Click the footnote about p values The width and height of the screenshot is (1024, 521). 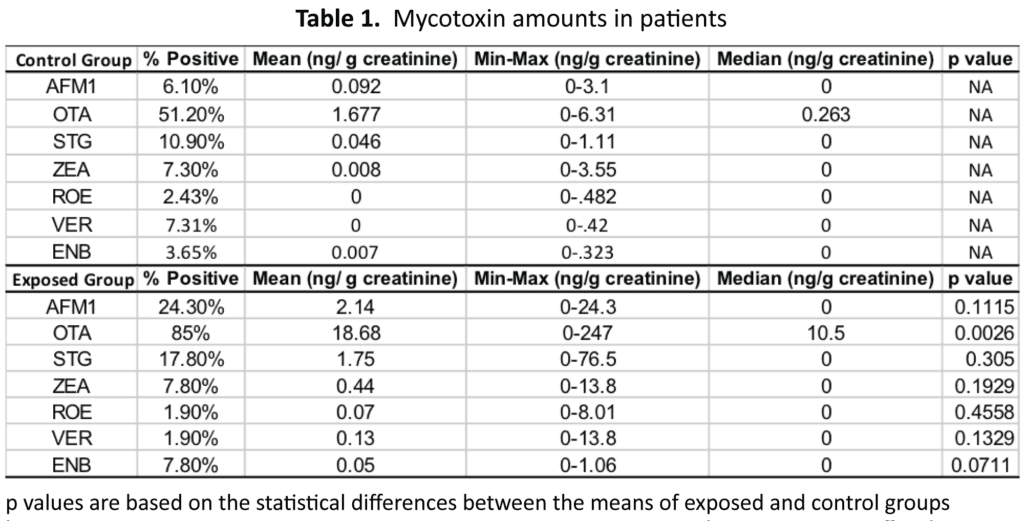[x=477, y=503]
